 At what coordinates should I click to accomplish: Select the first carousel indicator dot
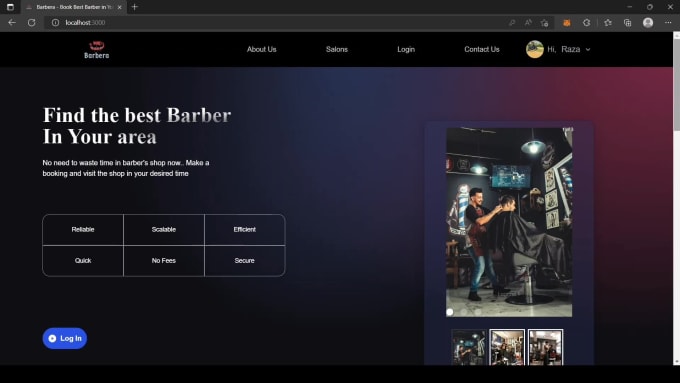[450, 312]
